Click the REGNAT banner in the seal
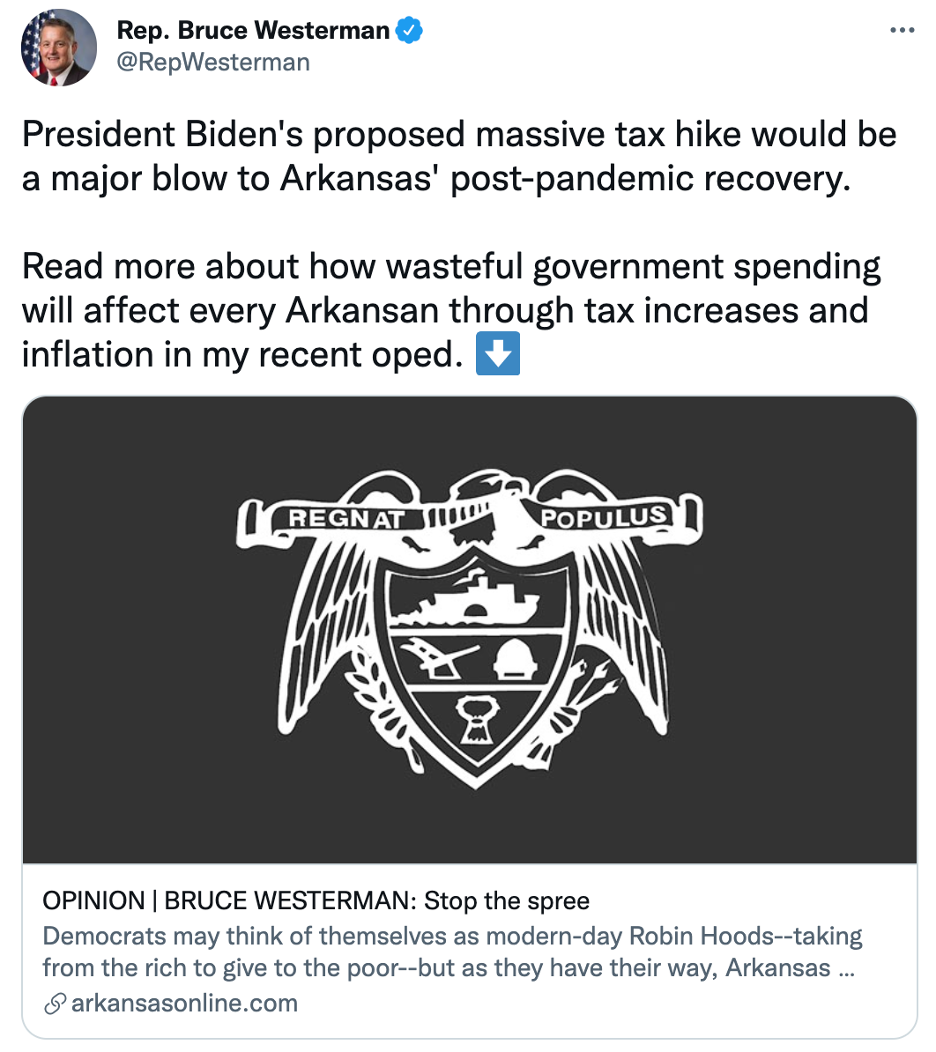Image resolution: width=936 pixels, height=1052 pixels. 346,519
